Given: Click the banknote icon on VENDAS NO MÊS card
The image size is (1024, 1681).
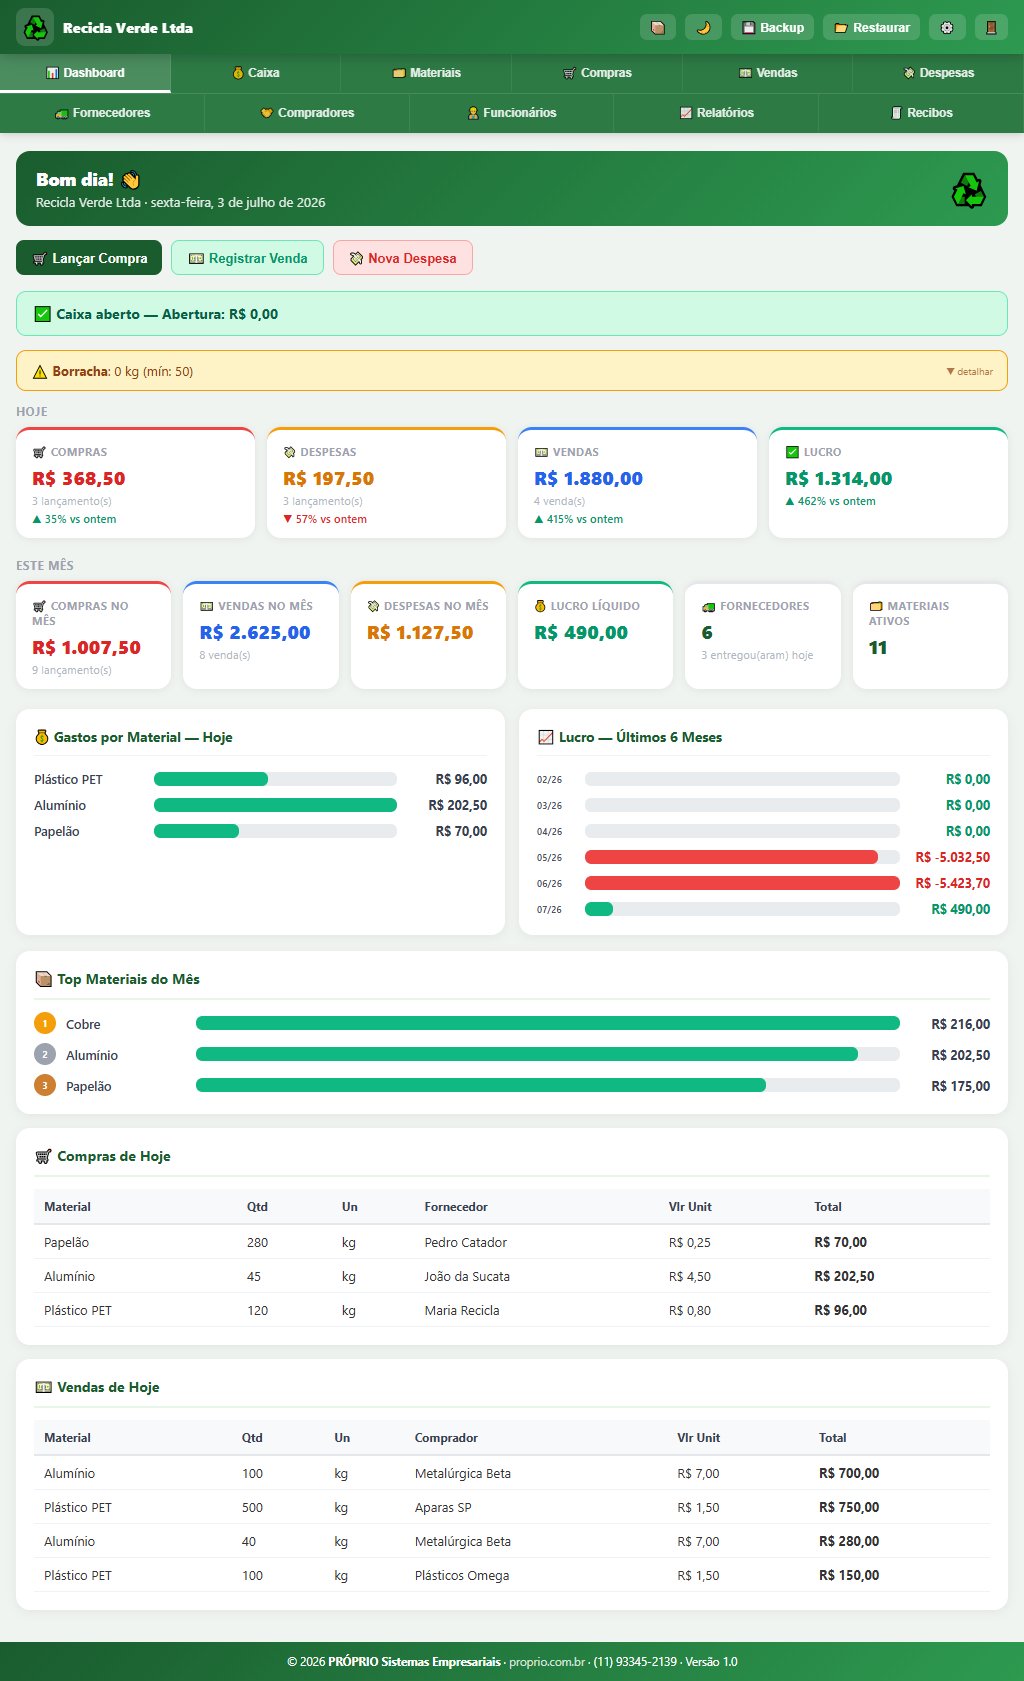Looking at the screenshot, I should click(207, 606).
